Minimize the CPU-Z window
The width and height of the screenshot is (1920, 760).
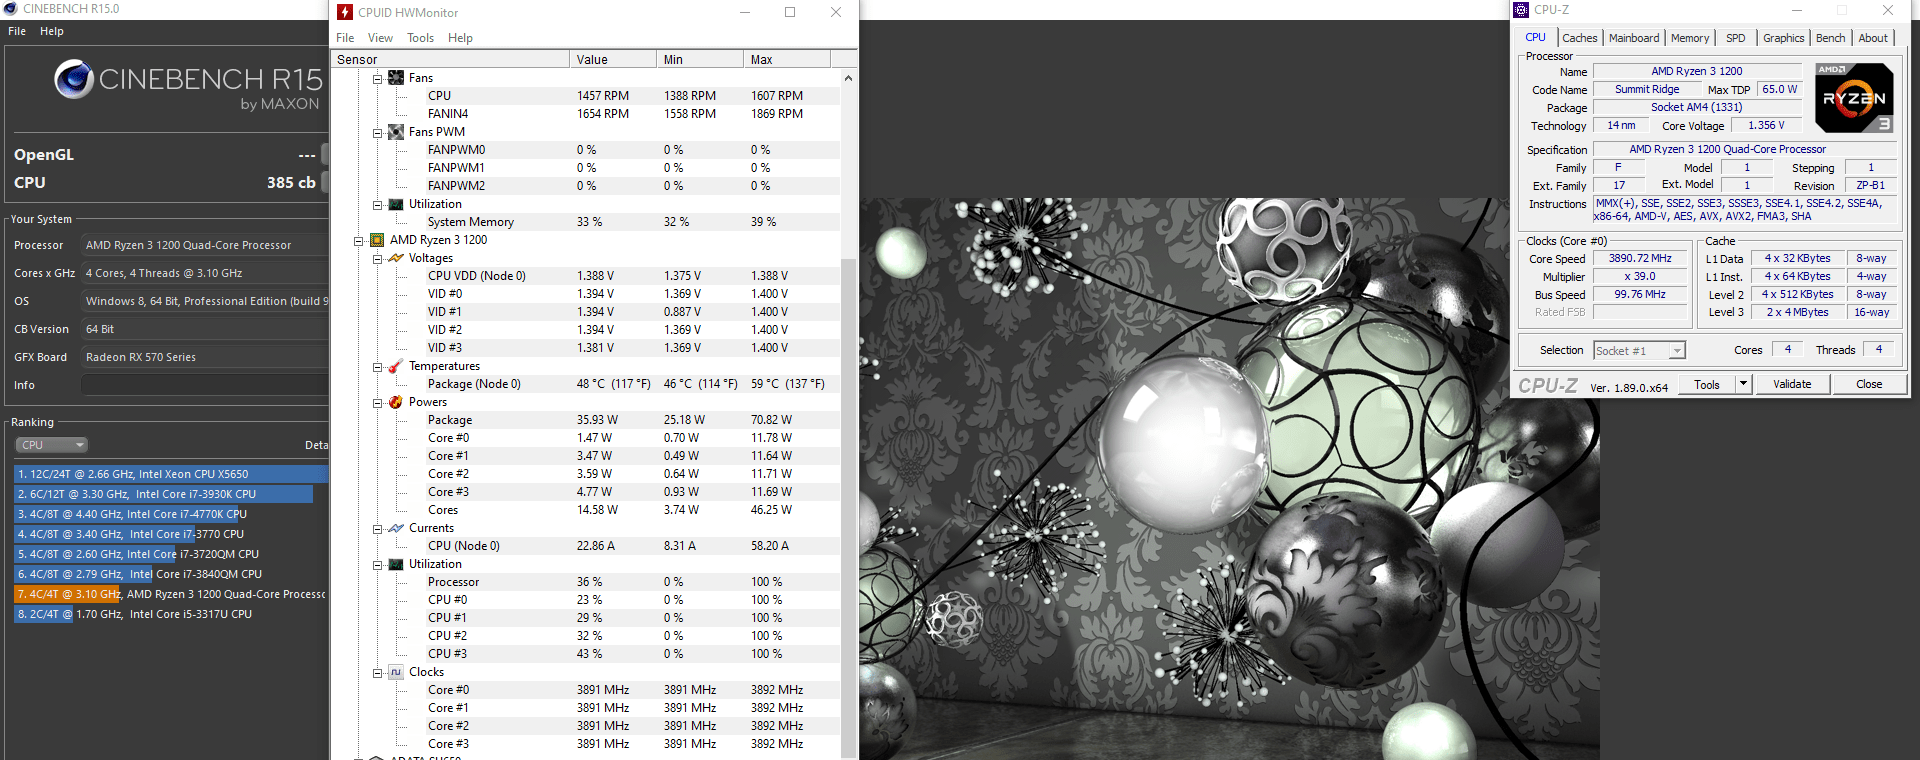tap(1796, 10)
